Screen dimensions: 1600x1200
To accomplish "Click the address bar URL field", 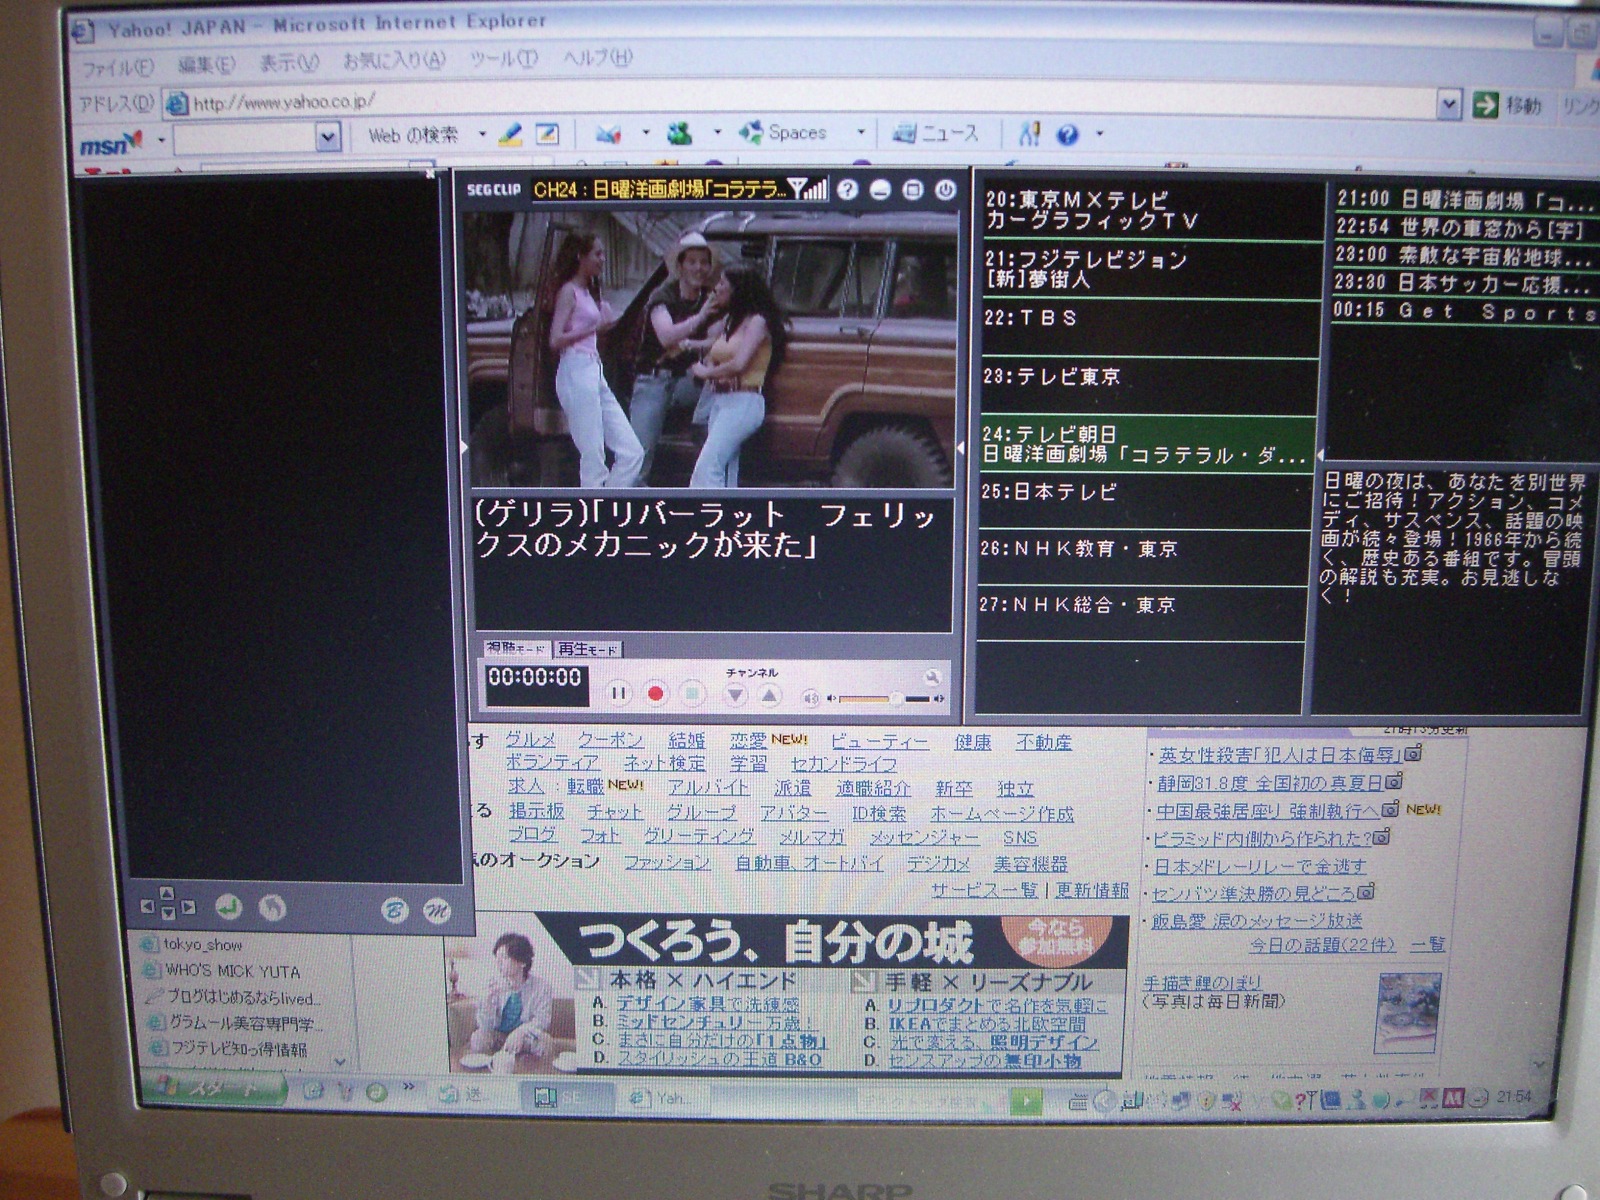I will point(800,102).
